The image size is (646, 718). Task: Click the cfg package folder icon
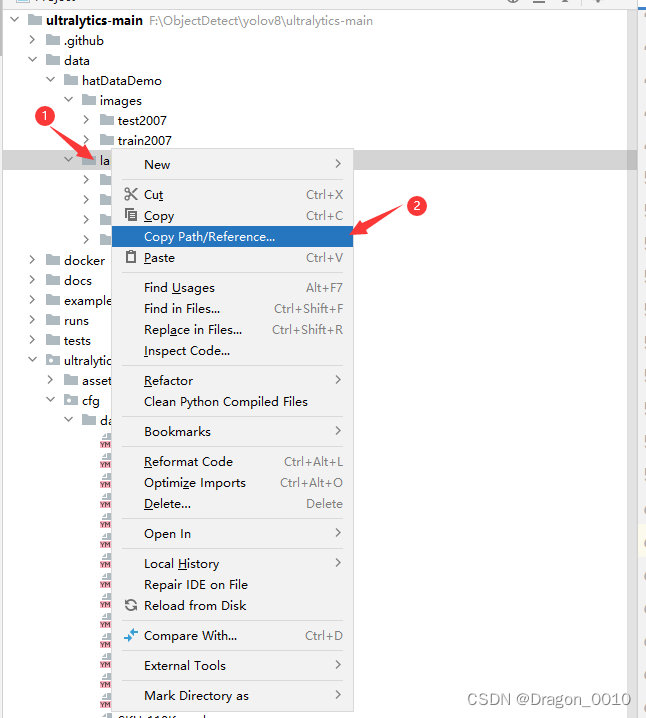(71, 400)
